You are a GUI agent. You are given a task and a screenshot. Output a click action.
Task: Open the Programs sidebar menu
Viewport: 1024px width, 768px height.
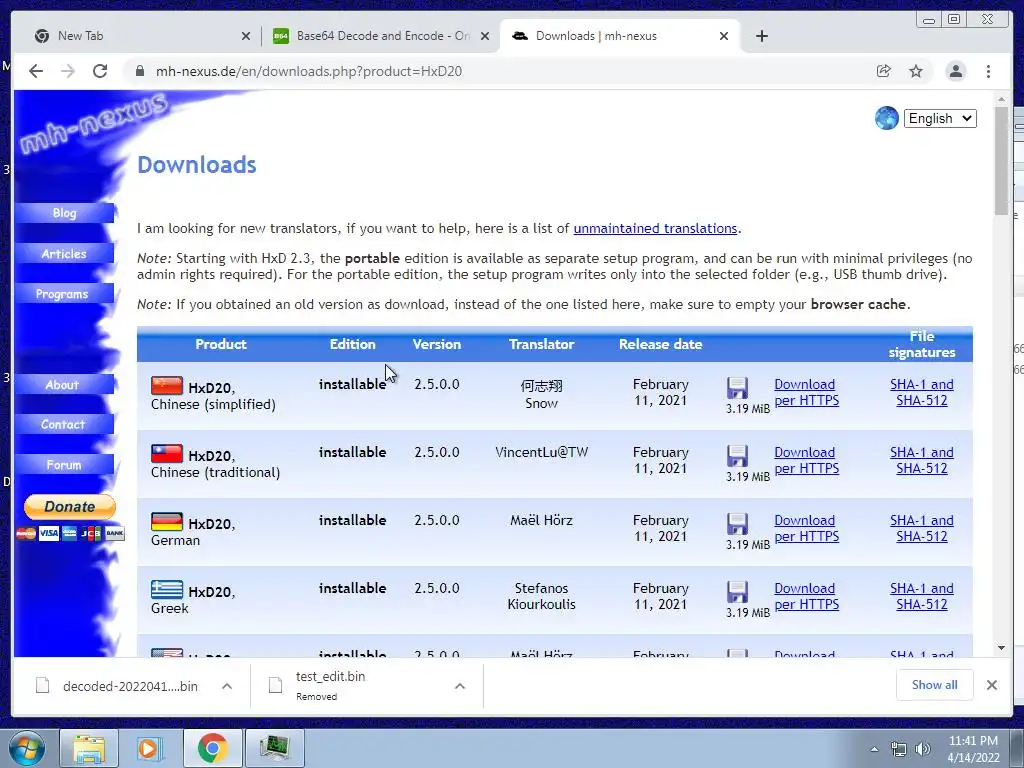tap(64, 294)
